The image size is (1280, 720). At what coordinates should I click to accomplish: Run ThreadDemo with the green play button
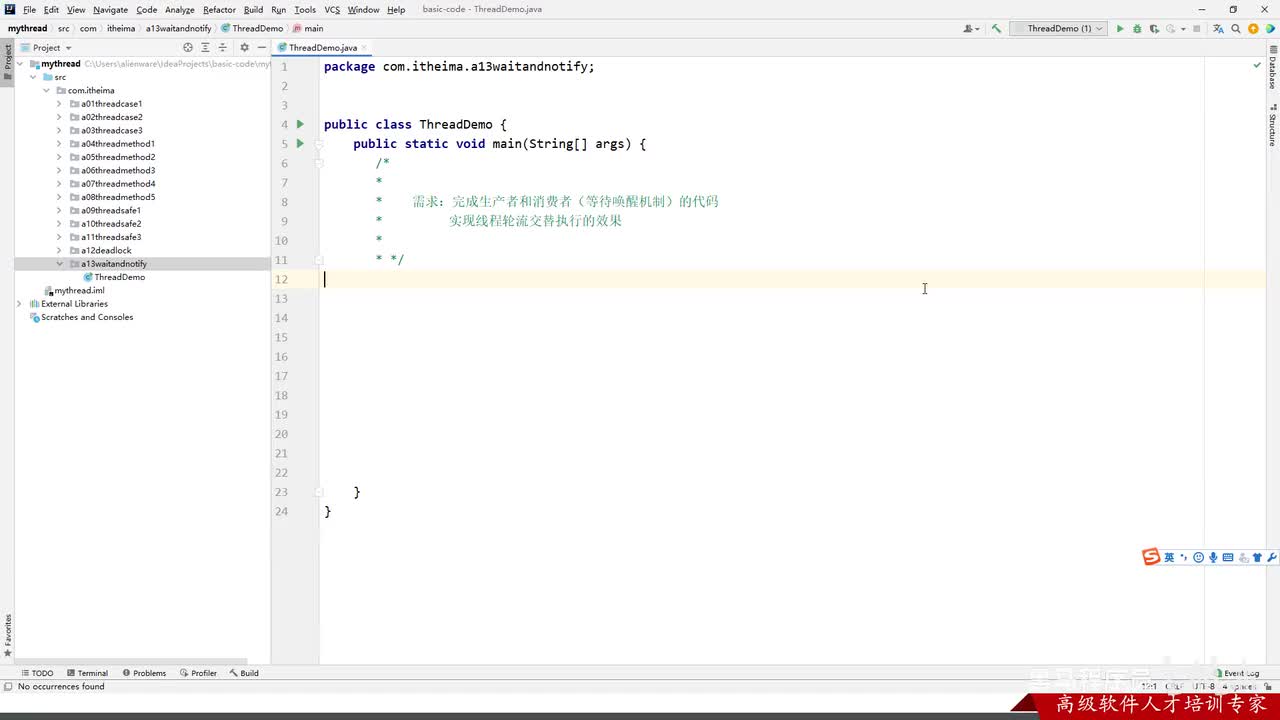coord(1120,29)
